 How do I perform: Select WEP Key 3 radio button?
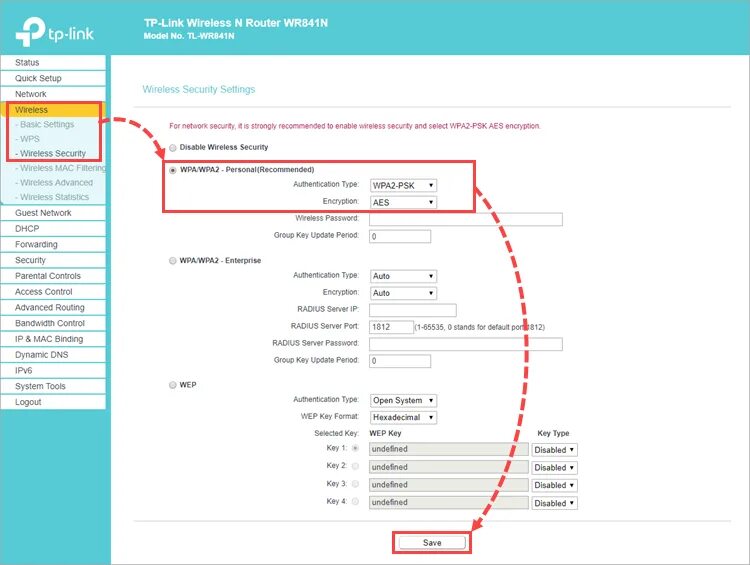point(355,484)
